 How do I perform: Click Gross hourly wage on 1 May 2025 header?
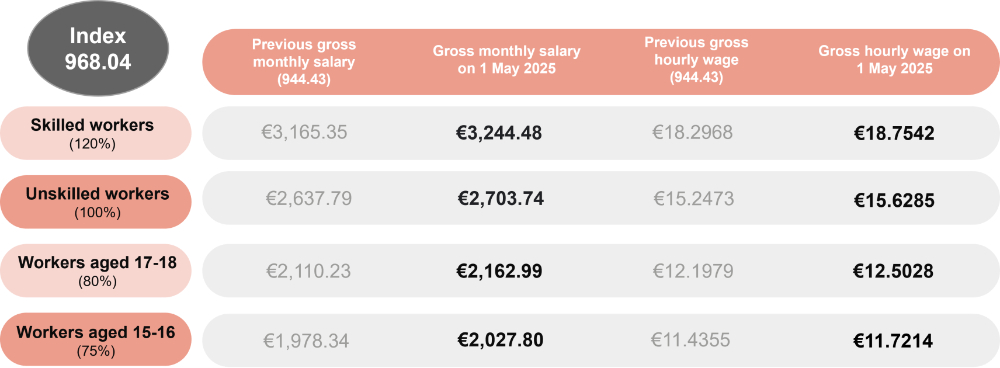(894, 60)
